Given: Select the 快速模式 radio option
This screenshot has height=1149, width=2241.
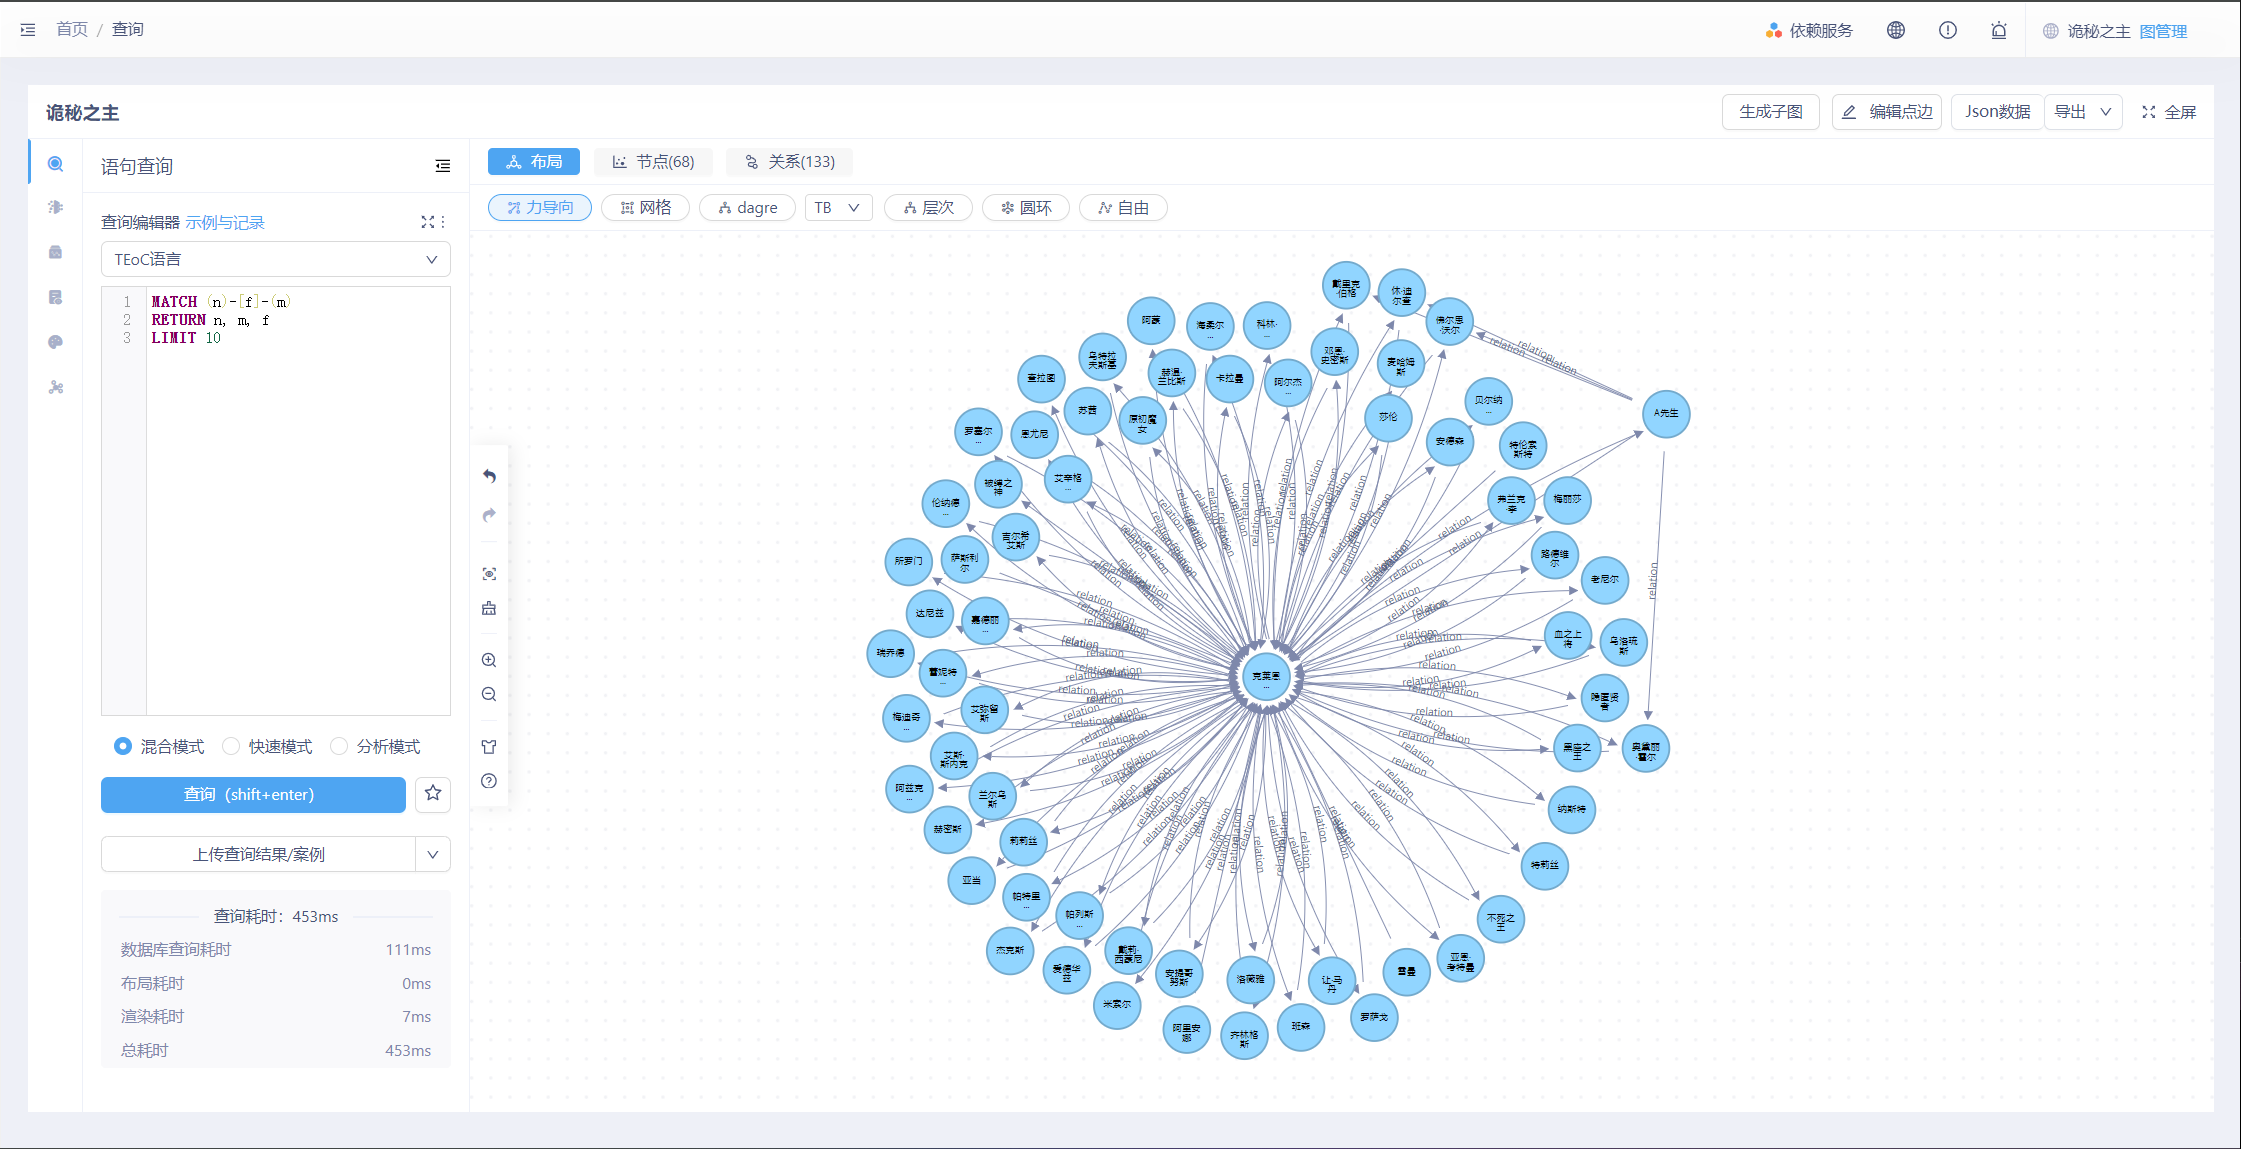Looking at the screenshot, I should tap(231, 746).
